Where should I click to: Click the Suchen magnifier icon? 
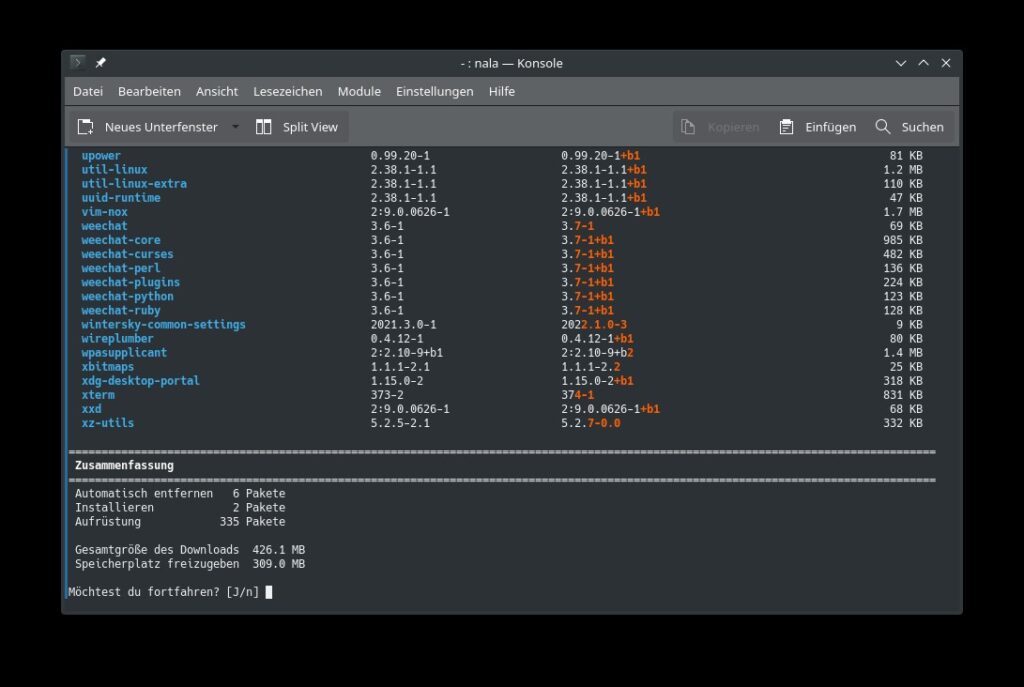pos(882,127)
